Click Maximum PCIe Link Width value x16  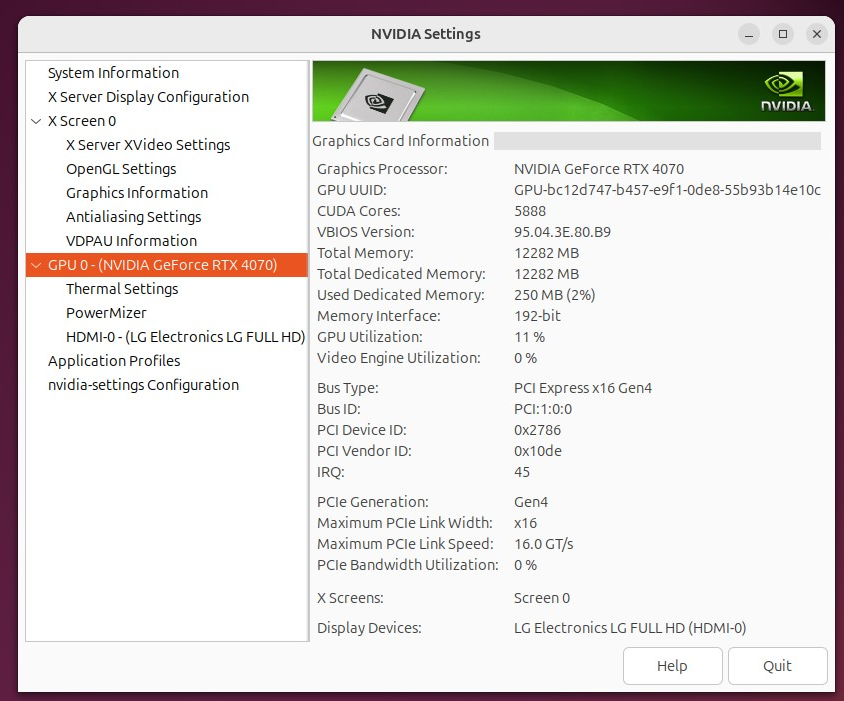coord(525,523)
